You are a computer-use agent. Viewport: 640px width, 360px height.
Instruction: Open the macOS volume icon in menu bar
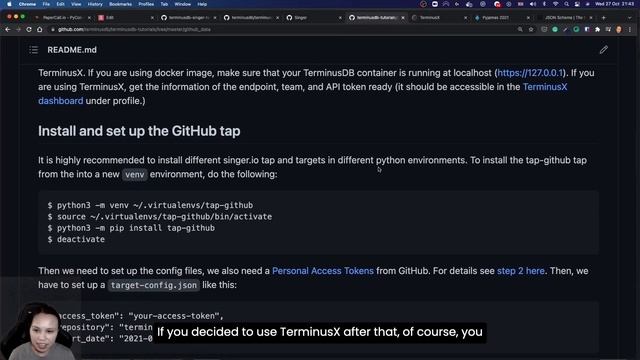pos(533,4)
